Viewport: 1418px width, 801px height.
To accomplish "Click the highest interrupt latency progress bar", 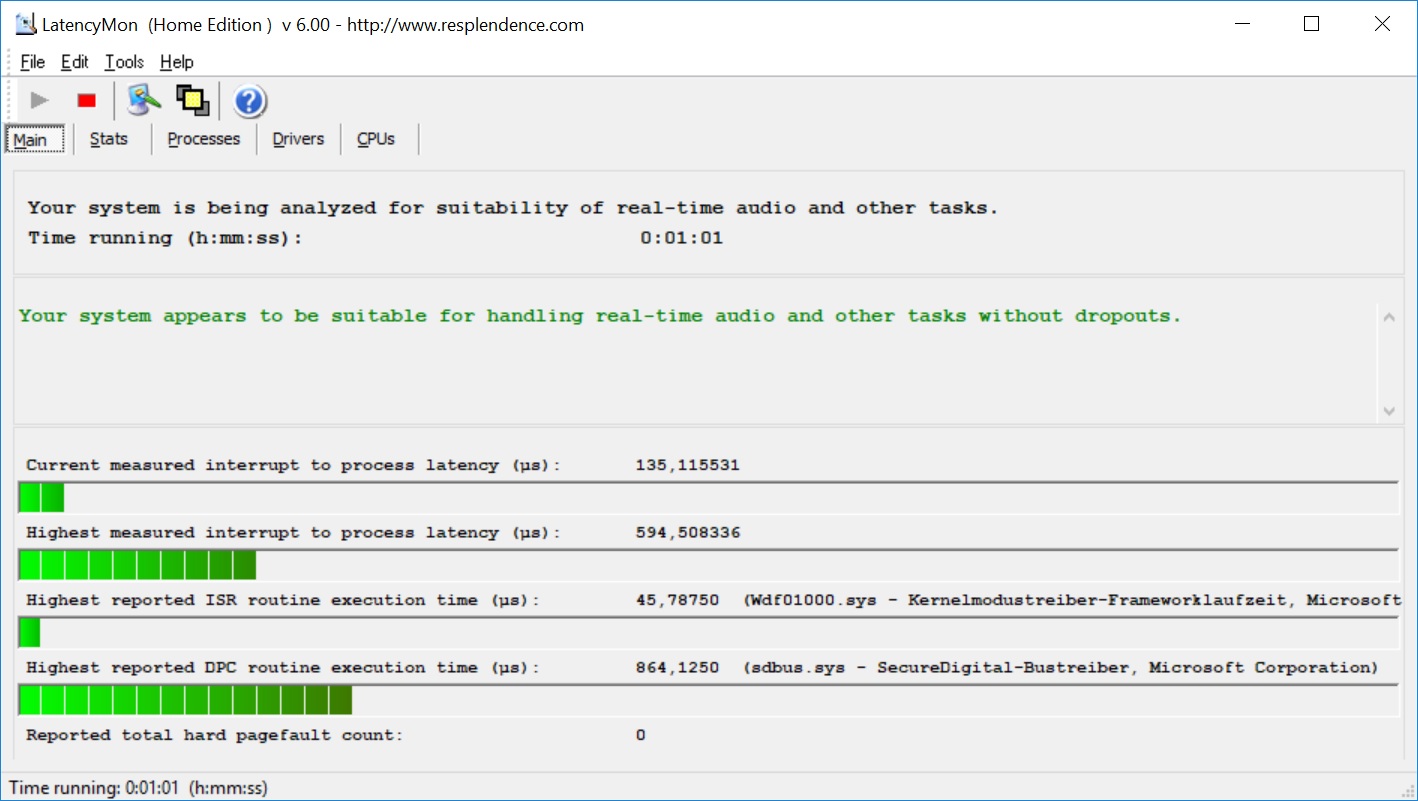I will [708, 565].
